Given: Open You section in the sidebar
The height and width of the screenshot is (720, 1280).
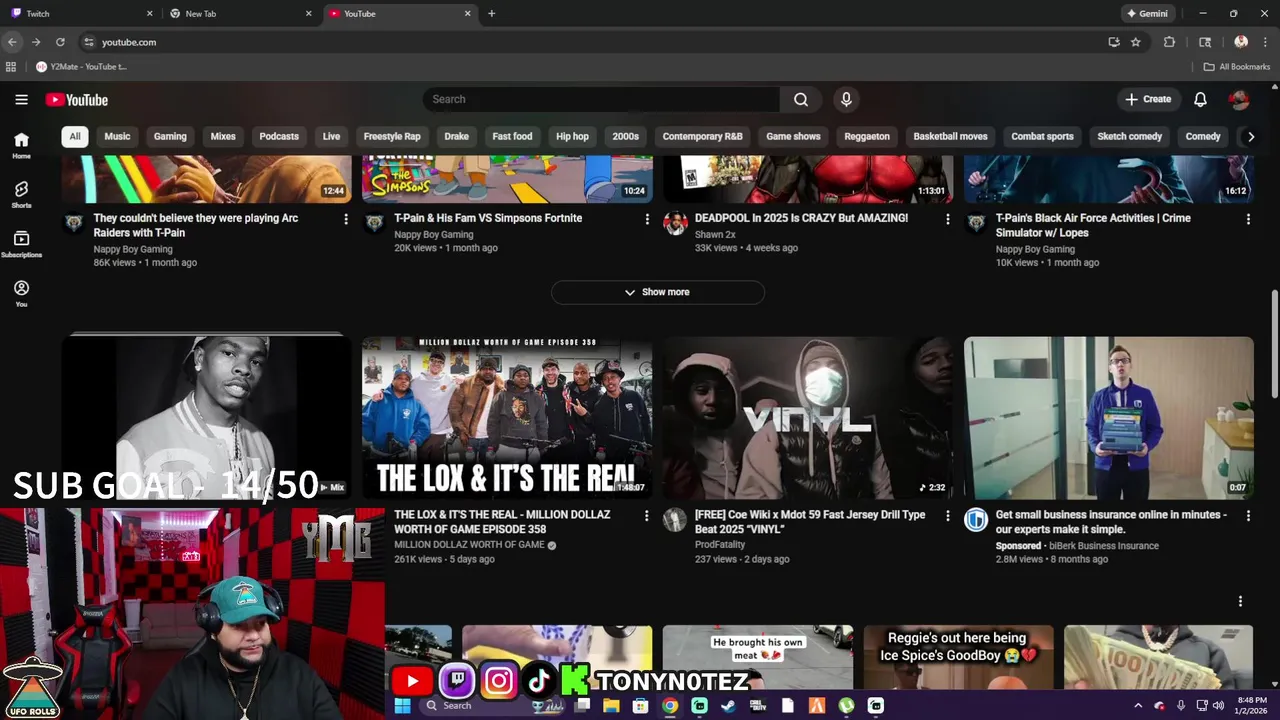Looking at the screenshot, I should click(21, 293).
